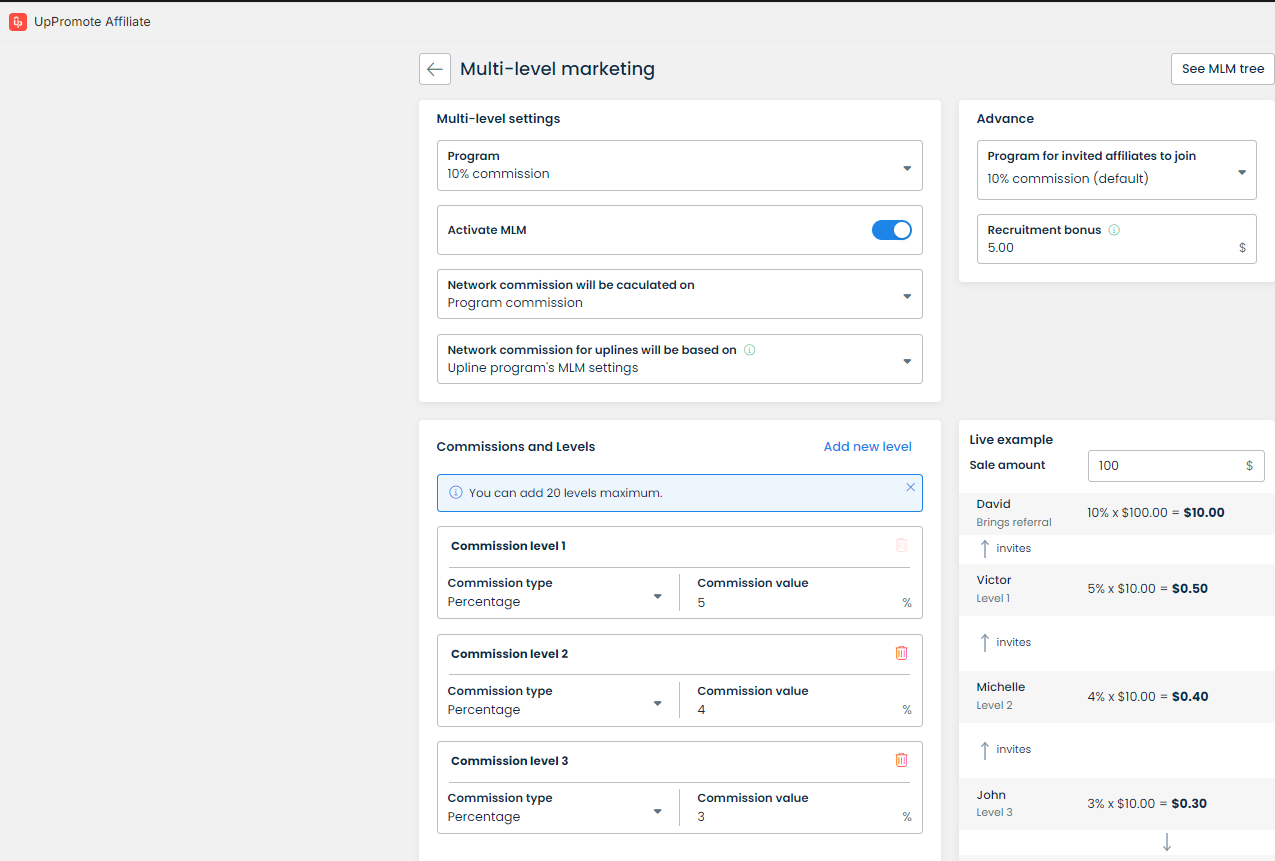Go back using the arrow button
The image size is (1275, 861).
click(434, 69)
